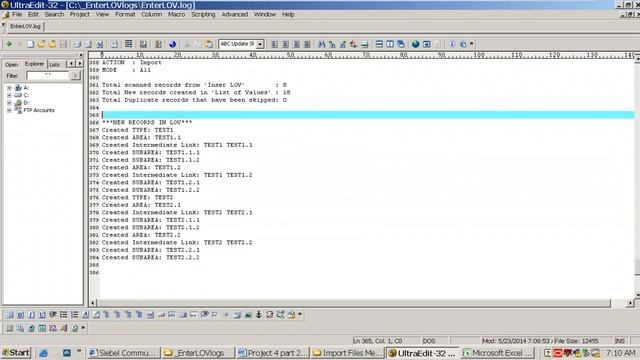This screenshot has width=640, height=360.
Task: Click the Open file folder icon
Action: [x=41, y=44]
